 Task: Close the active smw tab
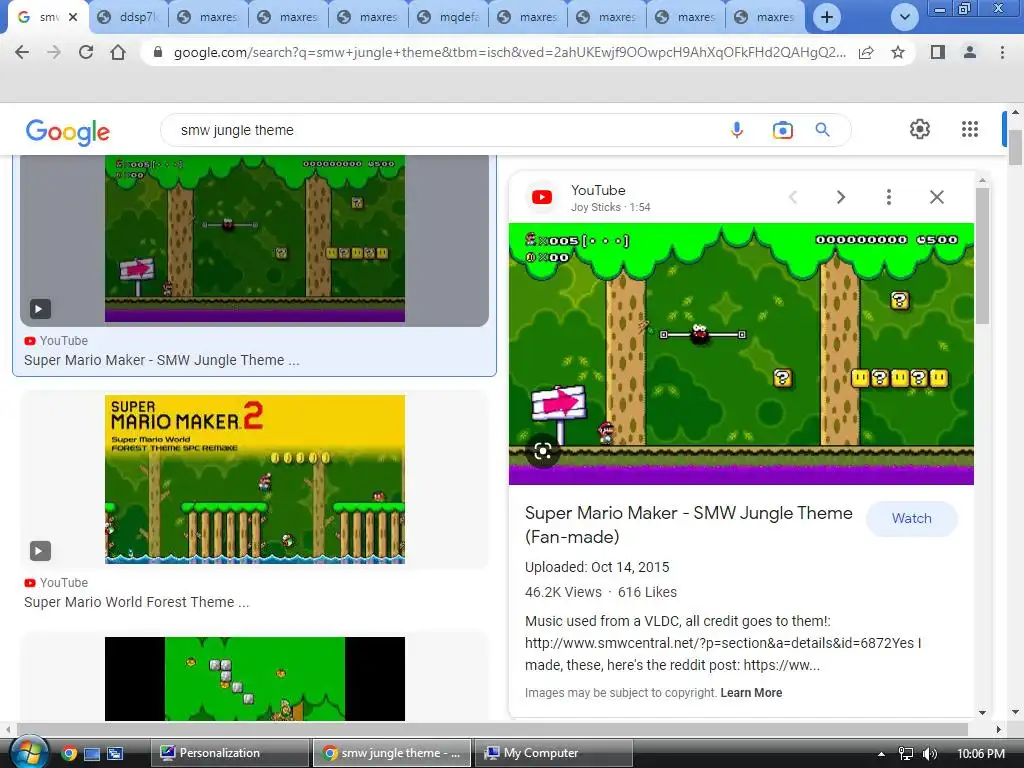(x=73, y=17)
